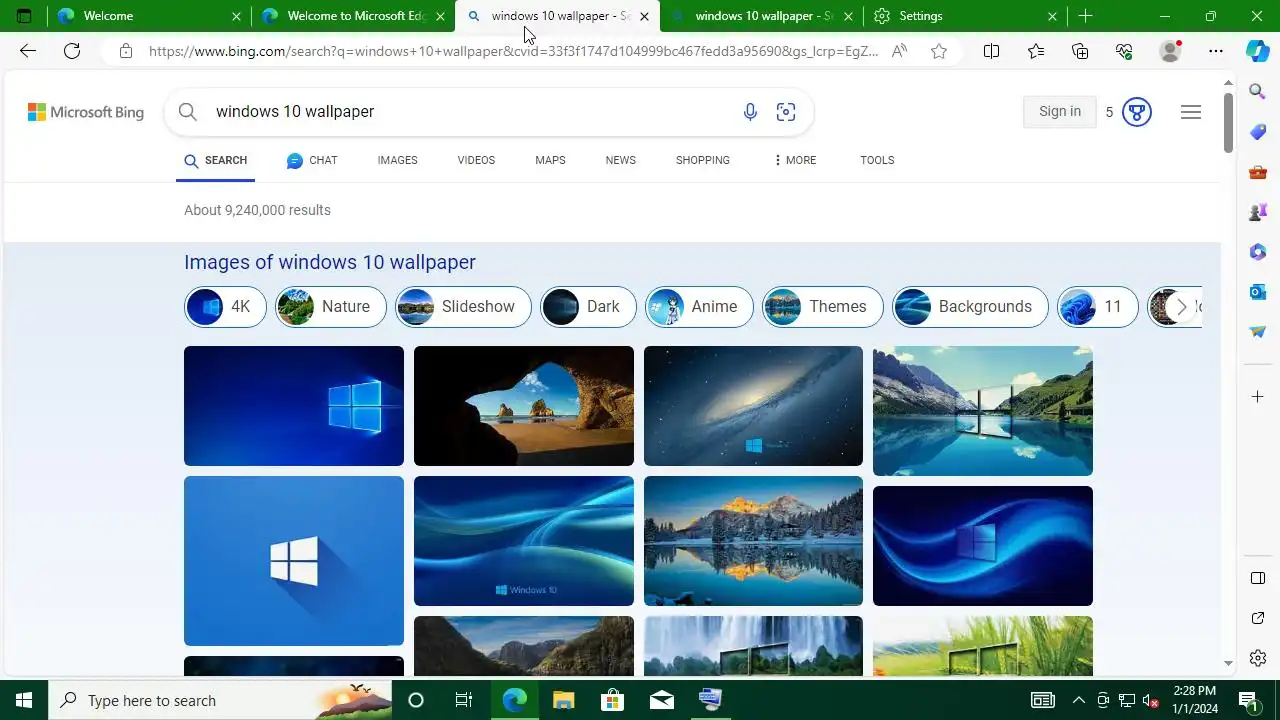This screenshot has width=1280, height=720.
Task: Select the IMAGES search category
Action: (397, 160)
